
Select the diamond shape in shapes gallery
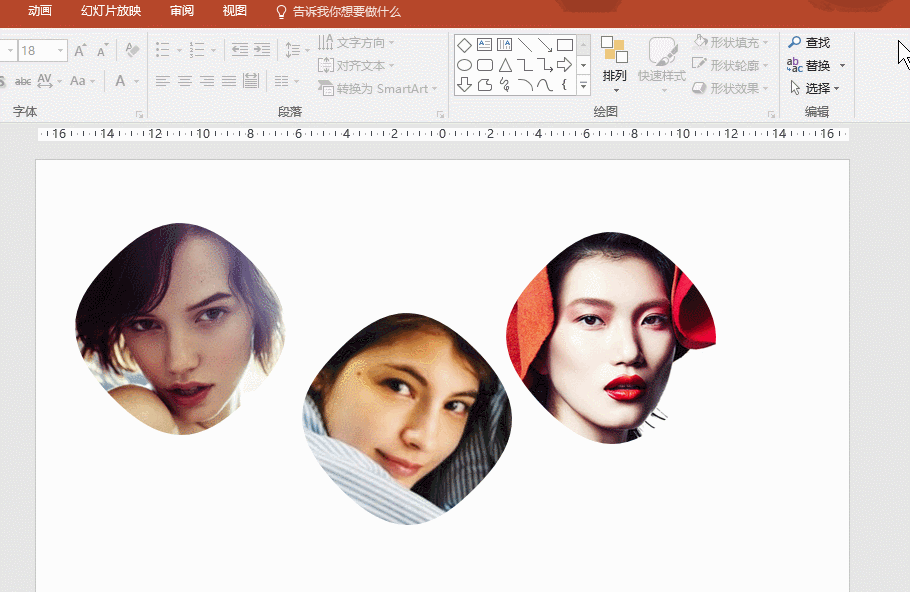point(464,45)
